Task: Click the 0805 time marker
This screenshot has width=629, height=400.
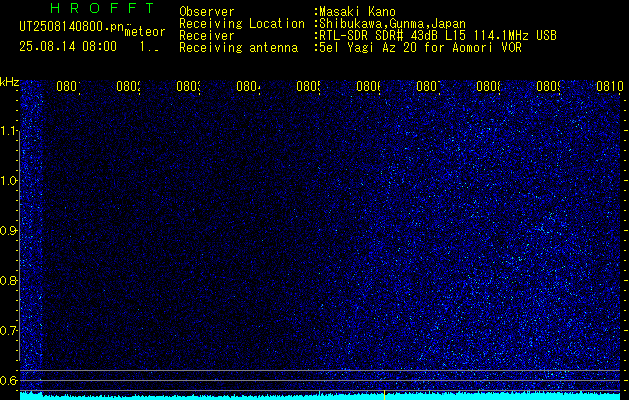Action: click(308, 86)
